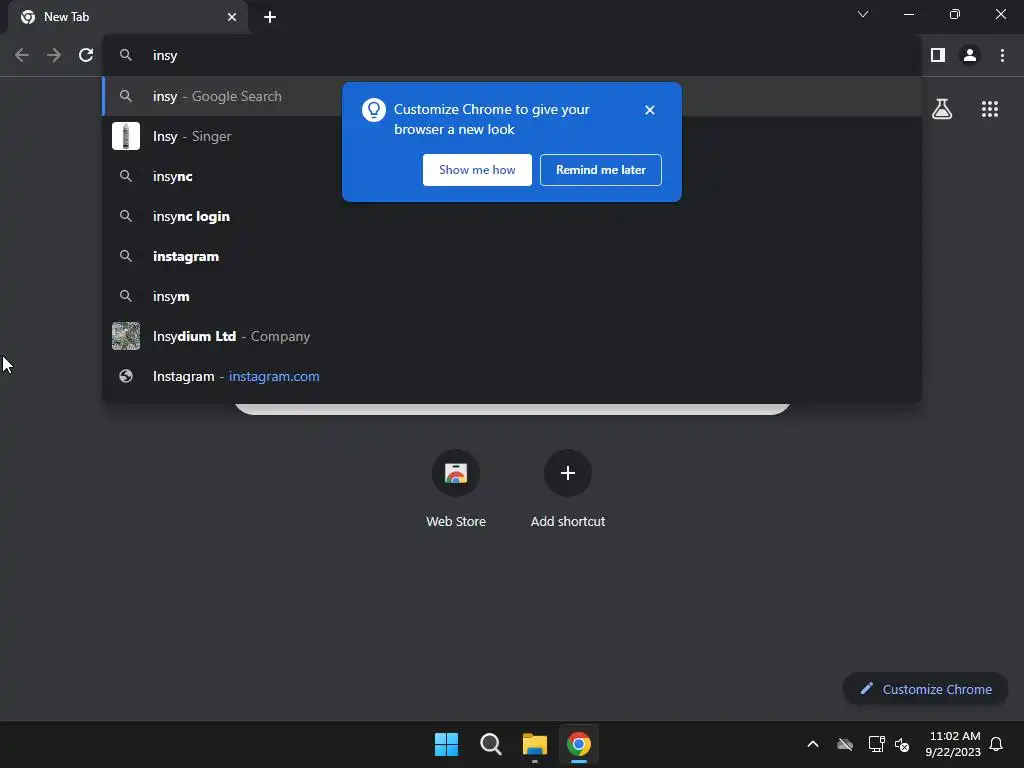The width and height of the screenshot is (1024, 768).
Task: Open the tab search chevron
Action: tap(863, 14)
